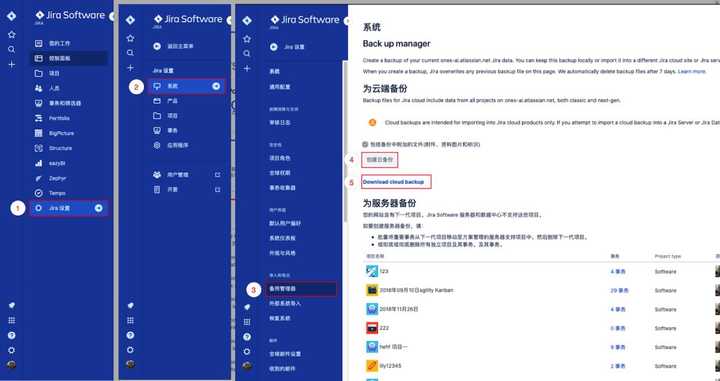This screenshot has height=381, width=720.
Task: Select 备份管理器 in rightmost system menu
Action: 301,289
